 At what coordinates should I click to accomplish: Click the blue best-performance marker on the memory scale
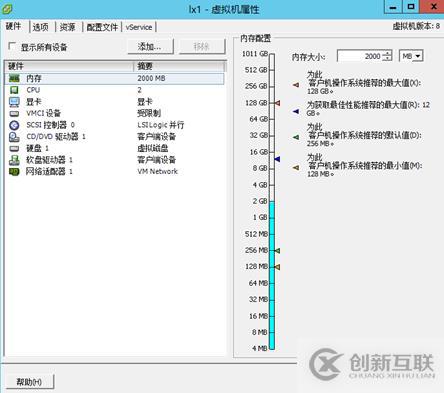[277, 159]
